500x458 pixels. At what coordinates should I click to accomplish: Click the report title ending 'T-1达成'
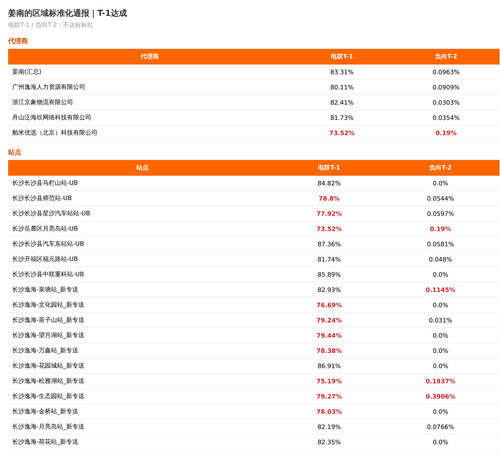67,13
